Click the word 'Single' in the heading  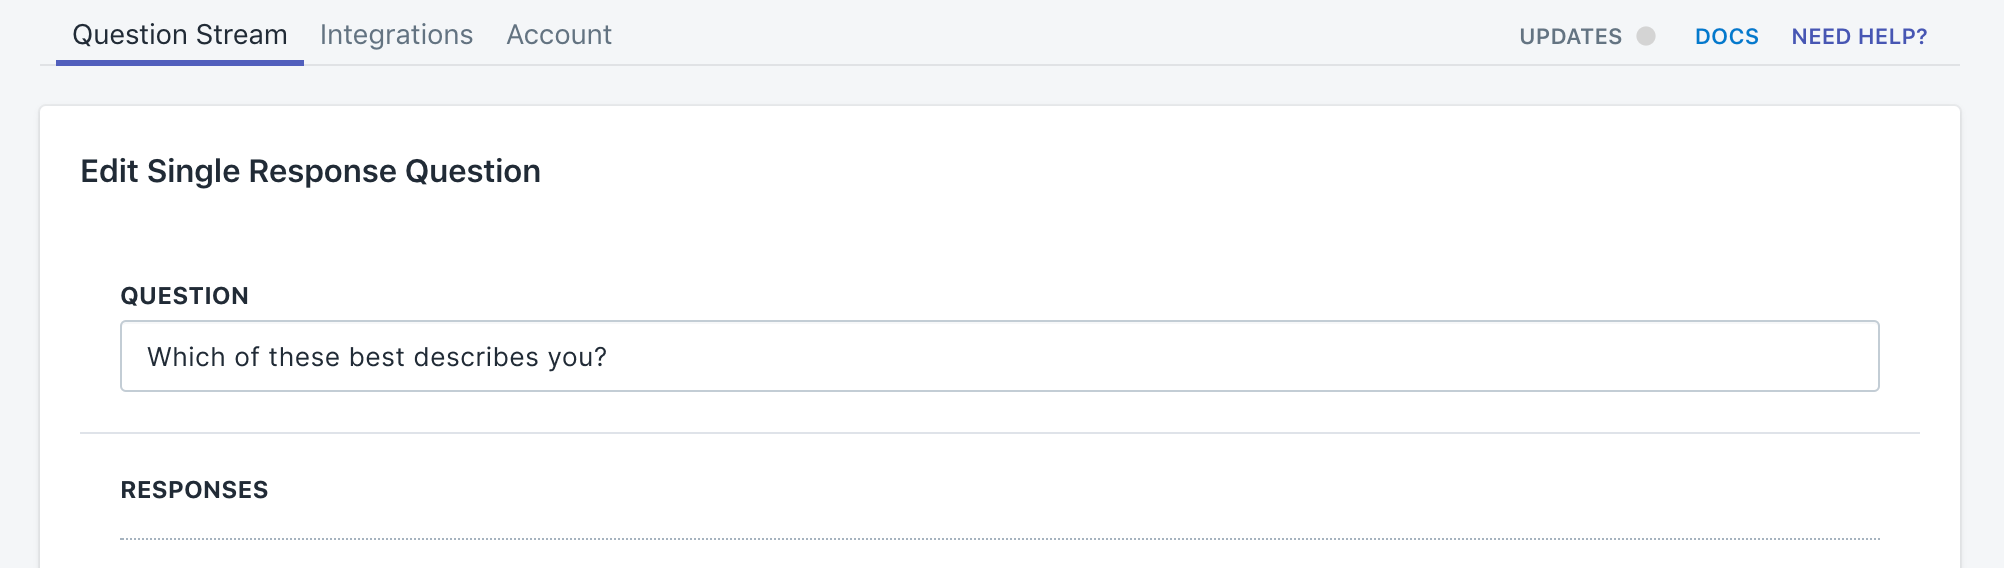pos(193,171)
